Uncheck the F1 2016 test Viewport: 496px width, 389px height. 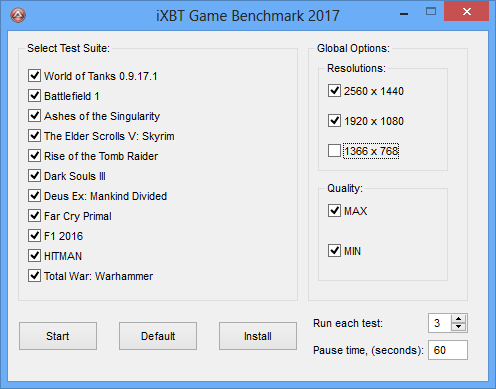(x=34, y=236)
